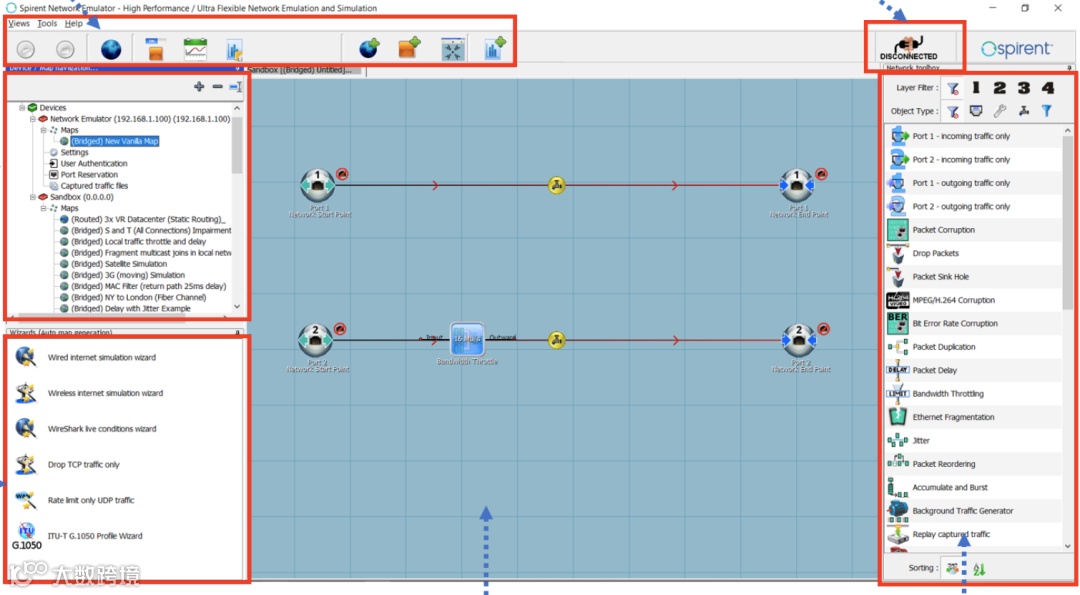Open the bar chart reports icon
Screen dimensions: 1080x595
click(x=234, y=50)
